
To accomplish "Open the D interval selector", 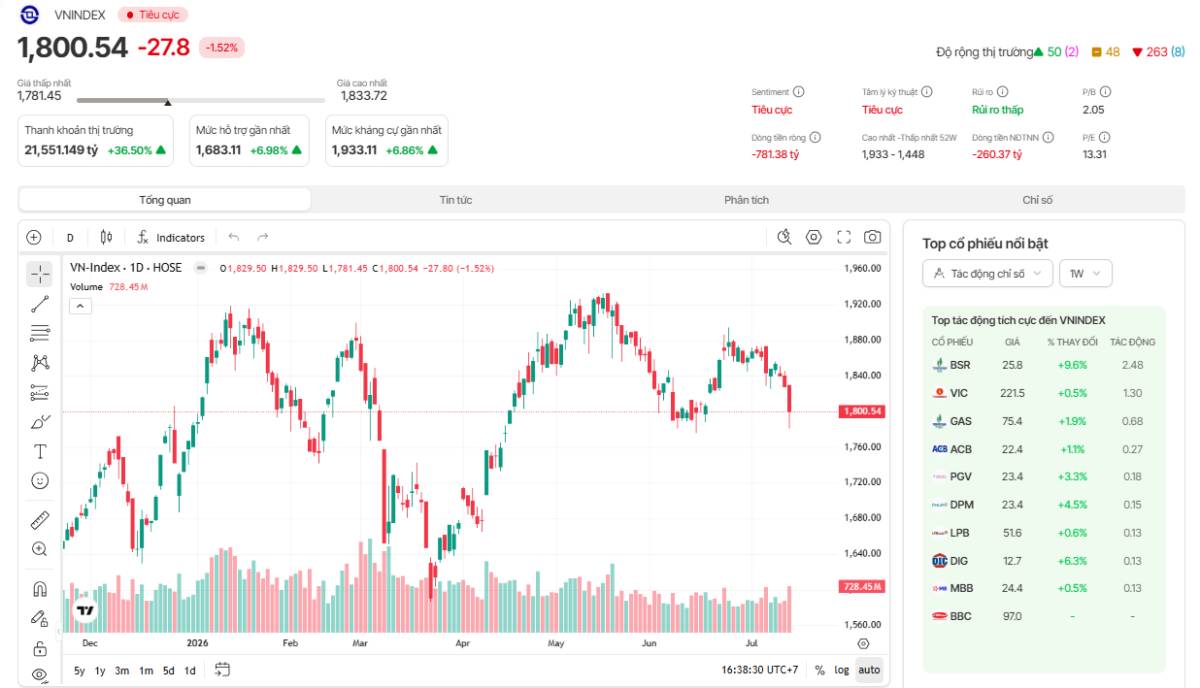I will (x=70, y=237).
